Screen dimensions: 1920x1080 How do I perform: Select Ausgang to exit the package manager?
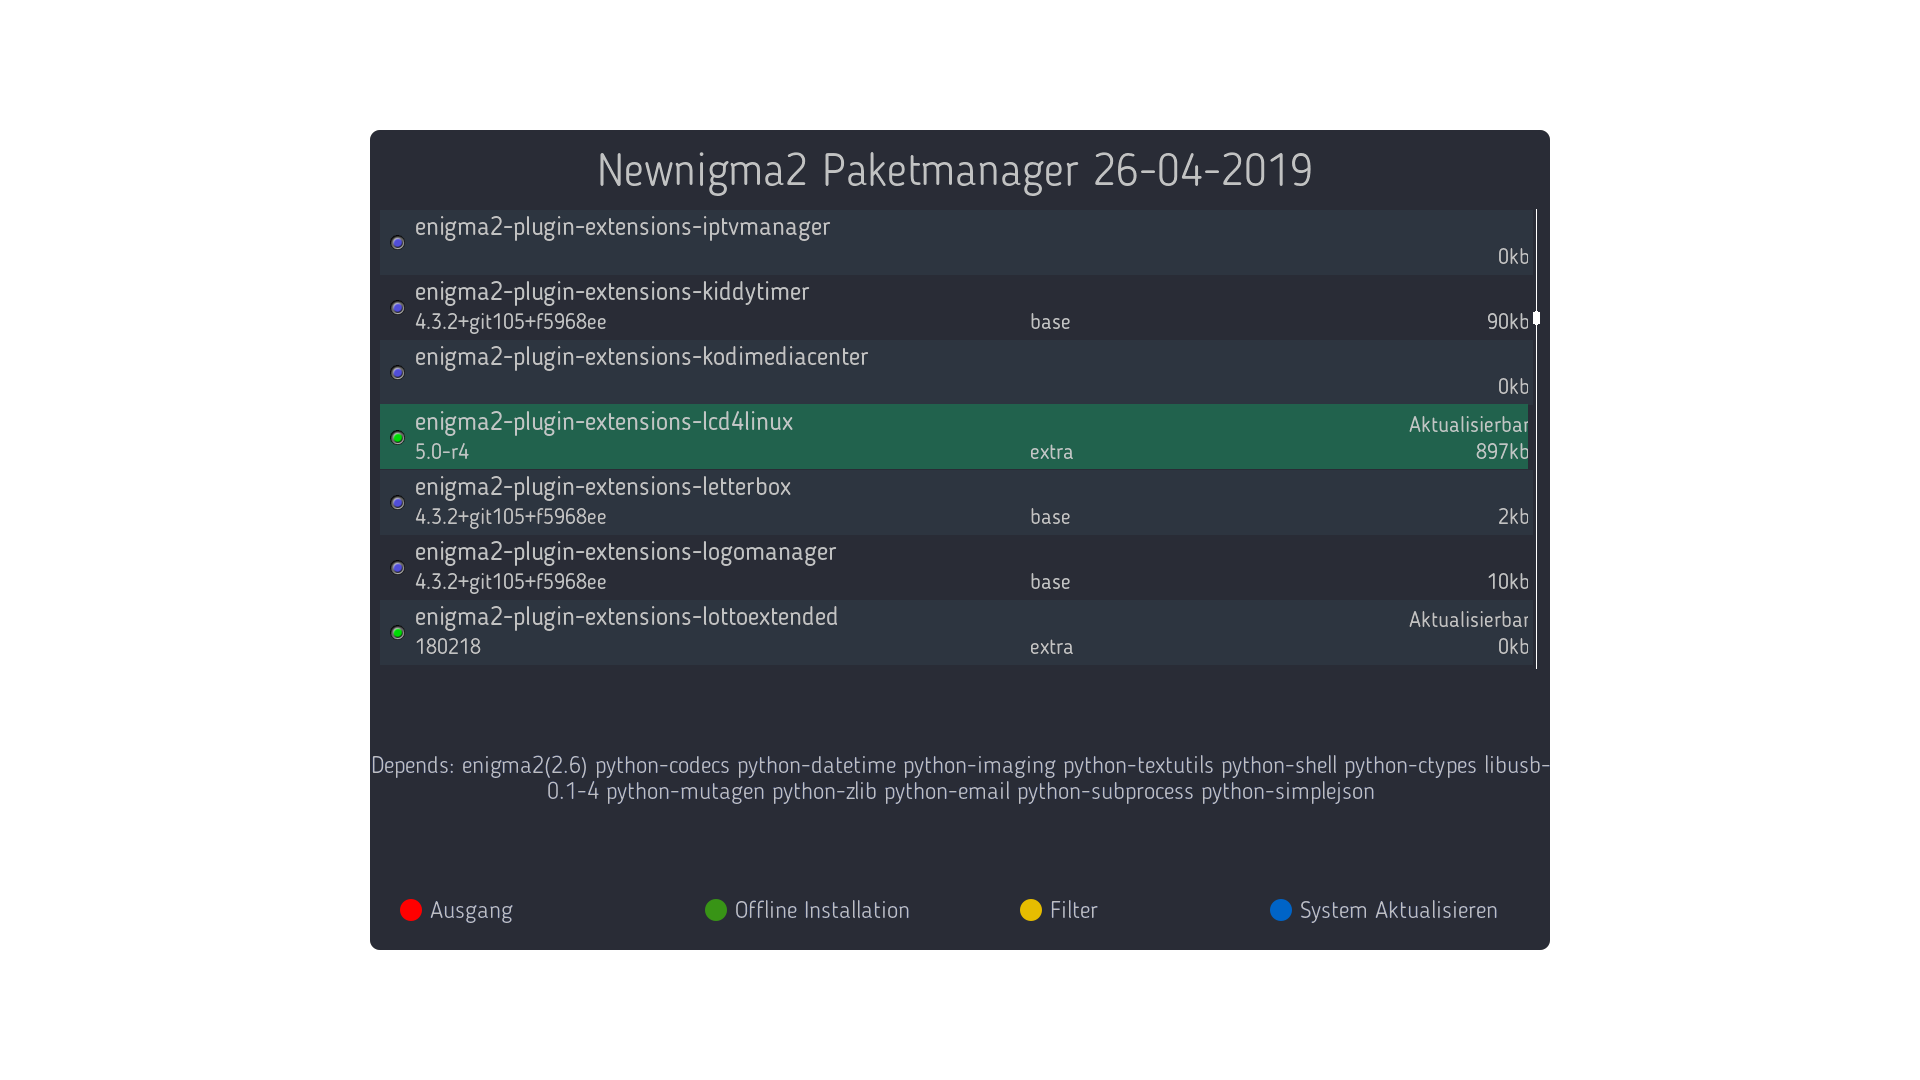point(471,910)
